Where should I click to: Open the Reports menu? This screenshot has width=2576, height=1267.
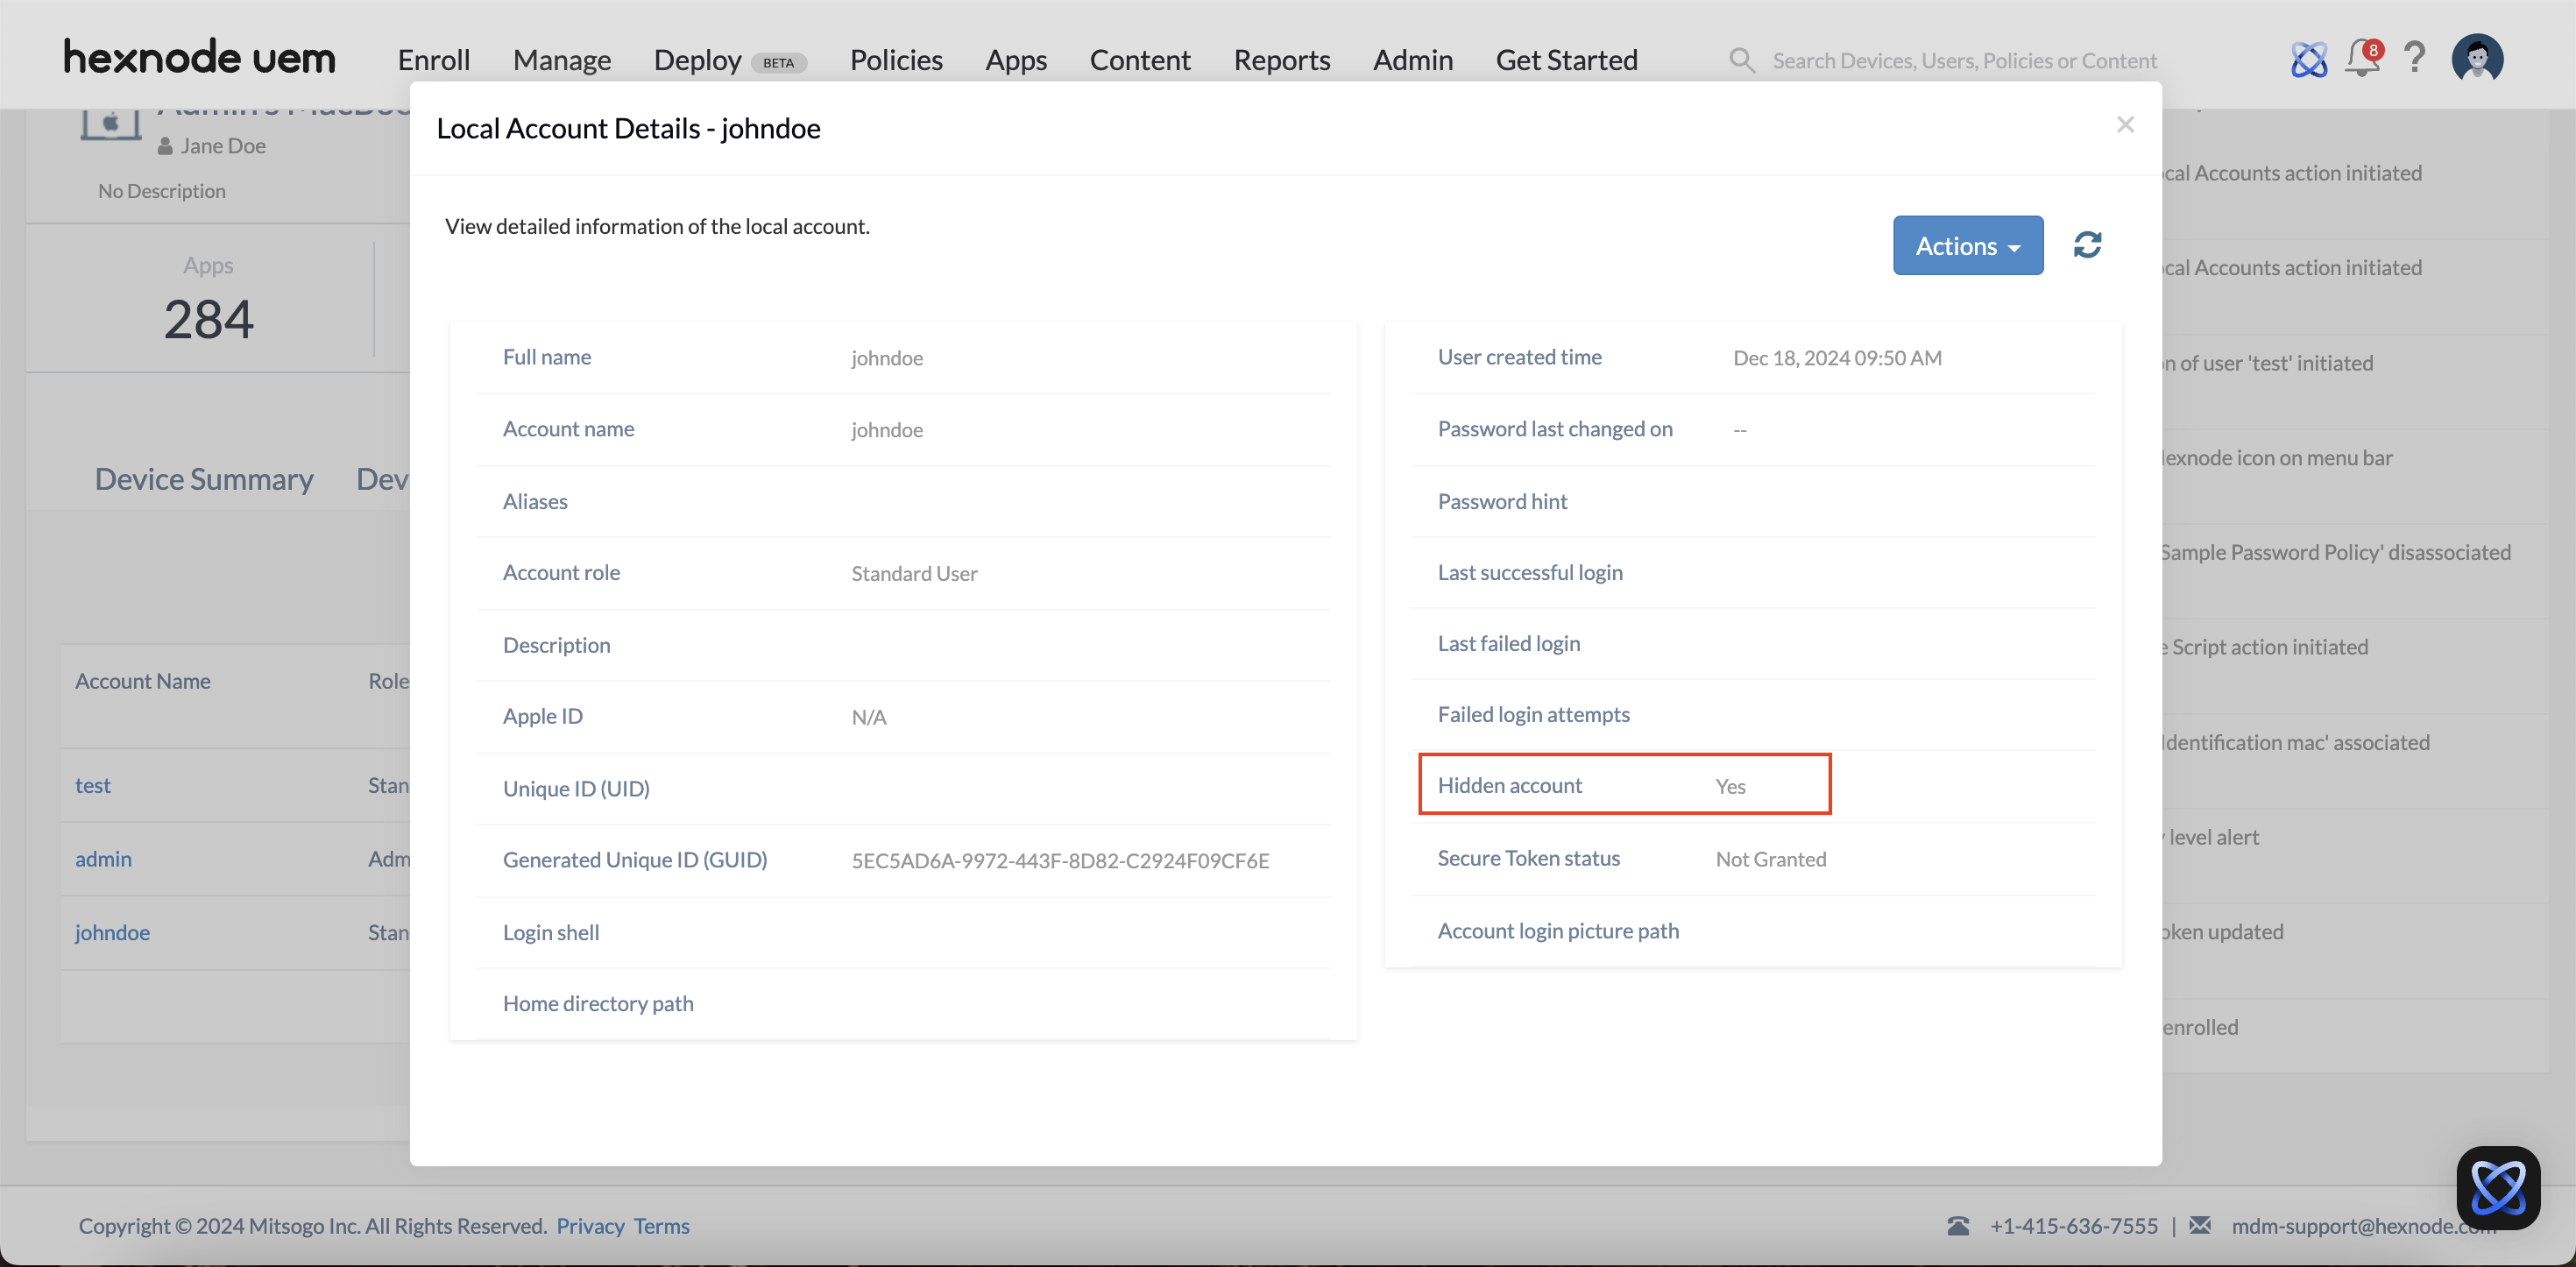click(x=1282, y=60)
